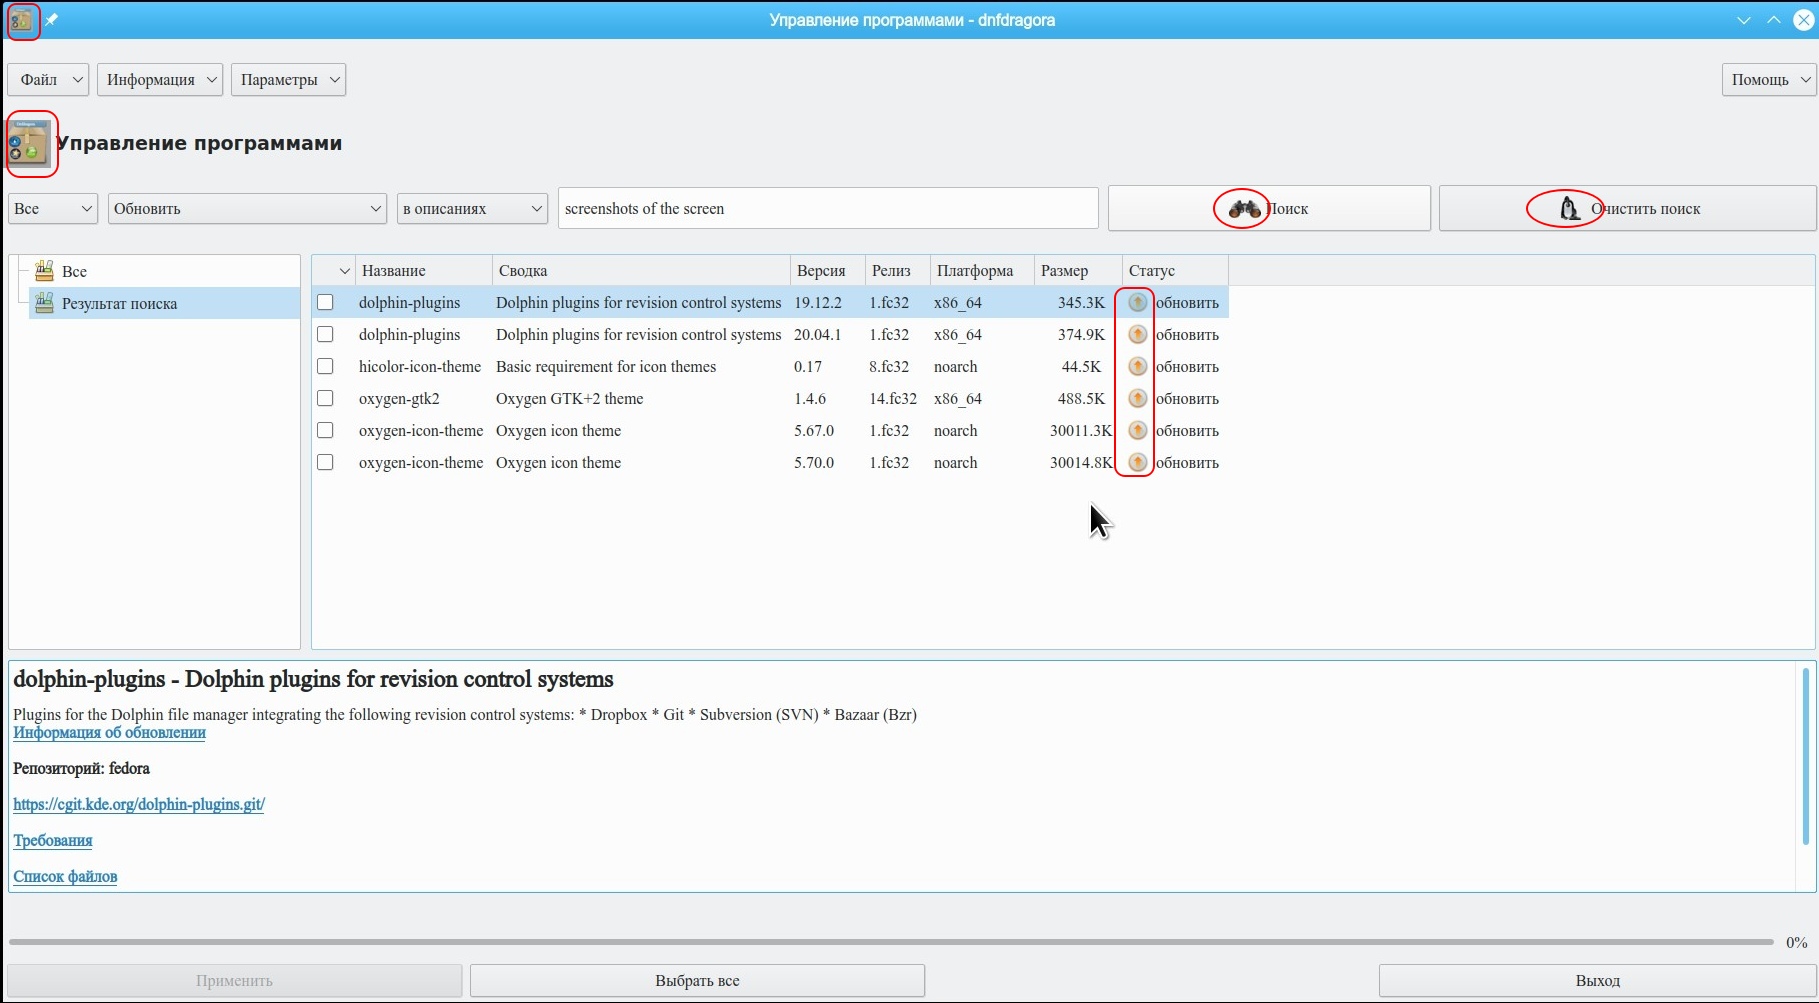Image resolution: width=1819 pixels, height=1003 pixels.
Task: Click the dnfdragora app icon in title bar
Action: [x=22, y=20]
